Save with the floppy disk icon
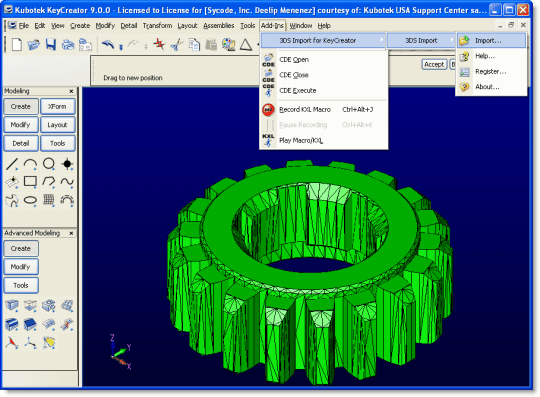Image resolution: width=540 pixels, height=397 pixels. point(51,44)
